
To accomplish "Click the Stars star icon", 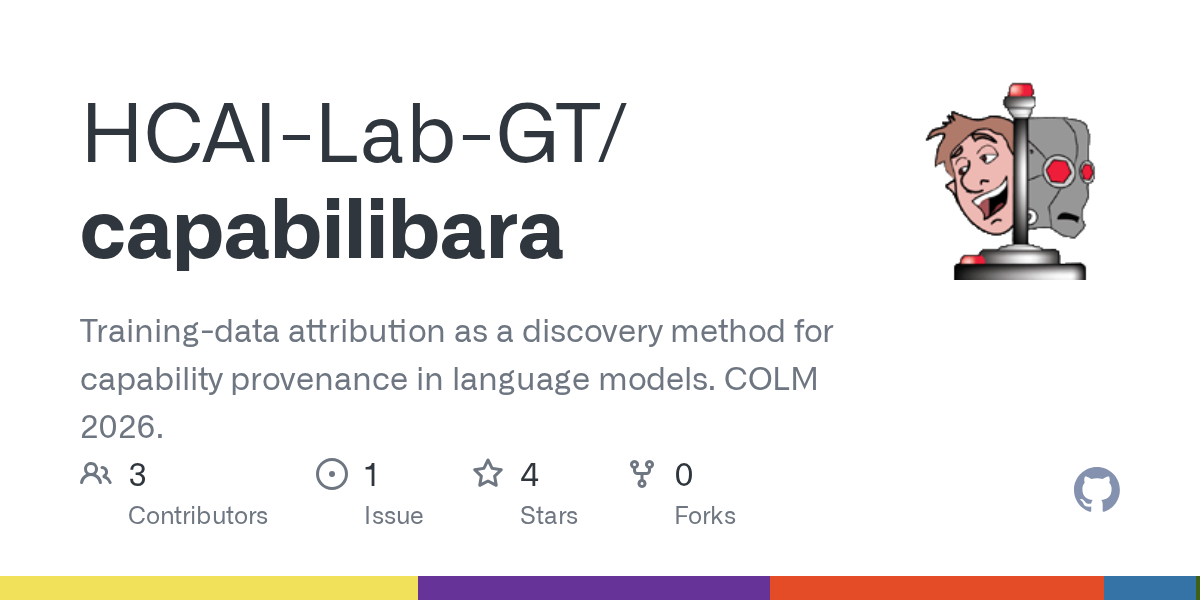I will 488,473.
